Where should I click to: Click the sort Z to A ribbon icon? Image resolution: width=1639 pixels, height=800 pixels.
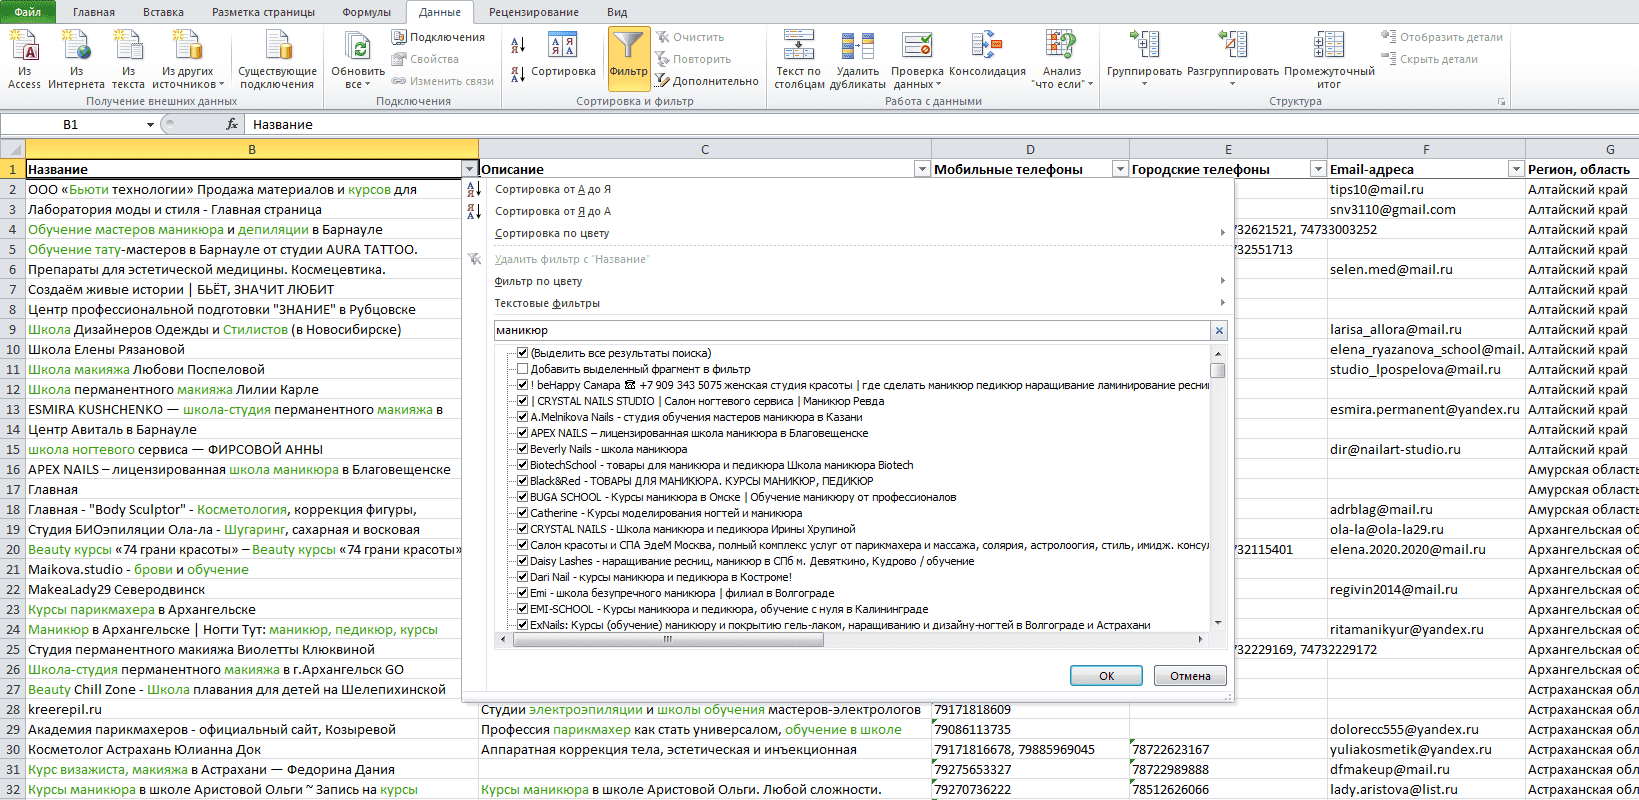[x=518, y=74]
